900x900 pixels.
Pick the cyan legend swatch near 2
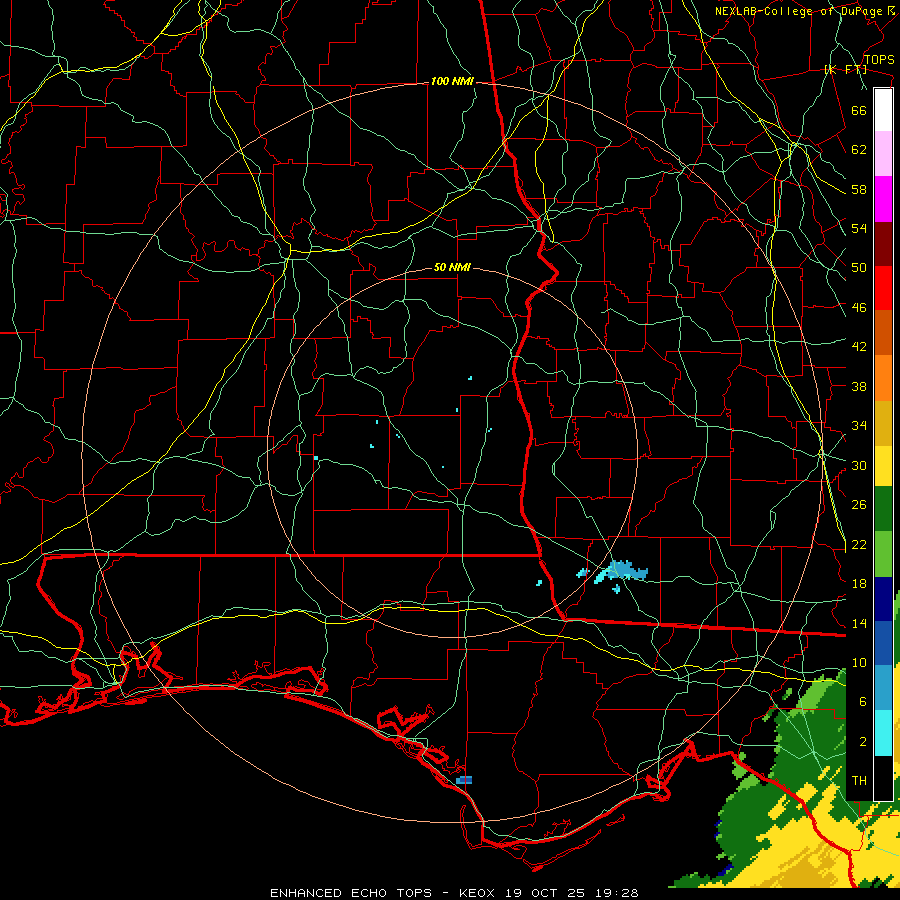[883, 732]
